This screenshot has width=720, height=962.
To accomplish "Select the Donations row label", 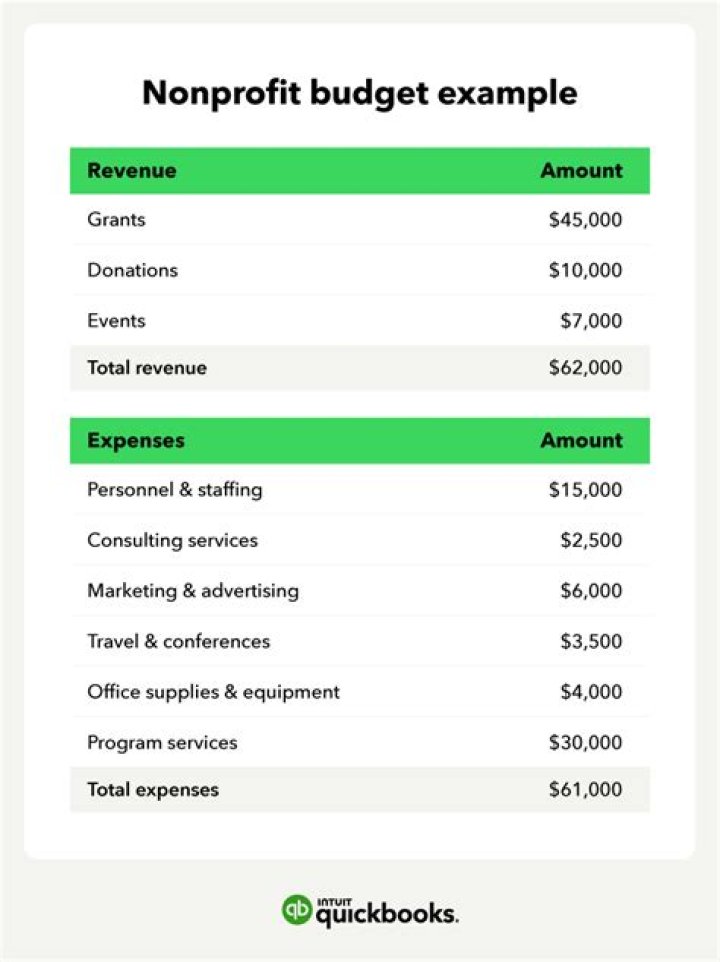I will tap(132, 270).
